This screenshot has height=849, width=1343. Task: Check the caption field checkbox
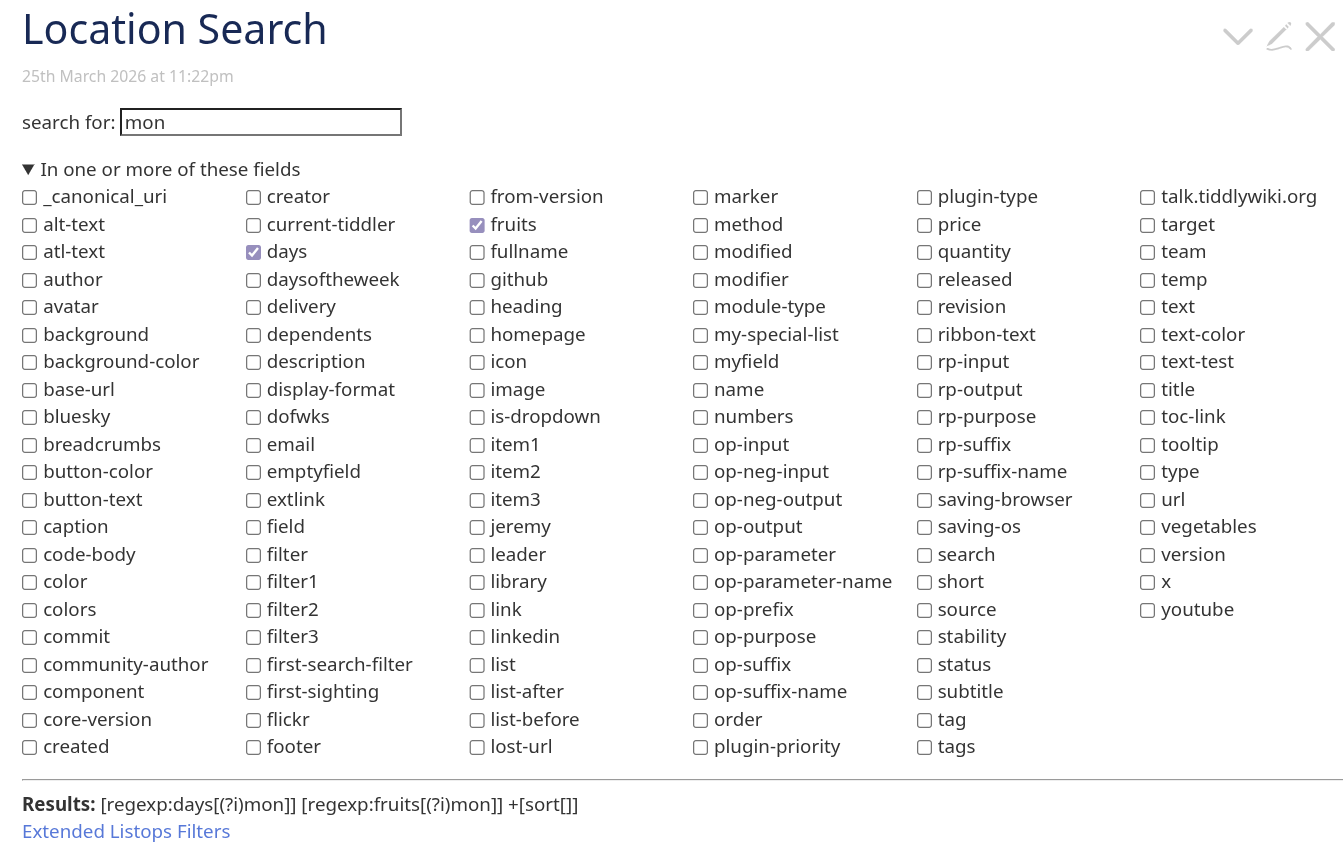30,527
